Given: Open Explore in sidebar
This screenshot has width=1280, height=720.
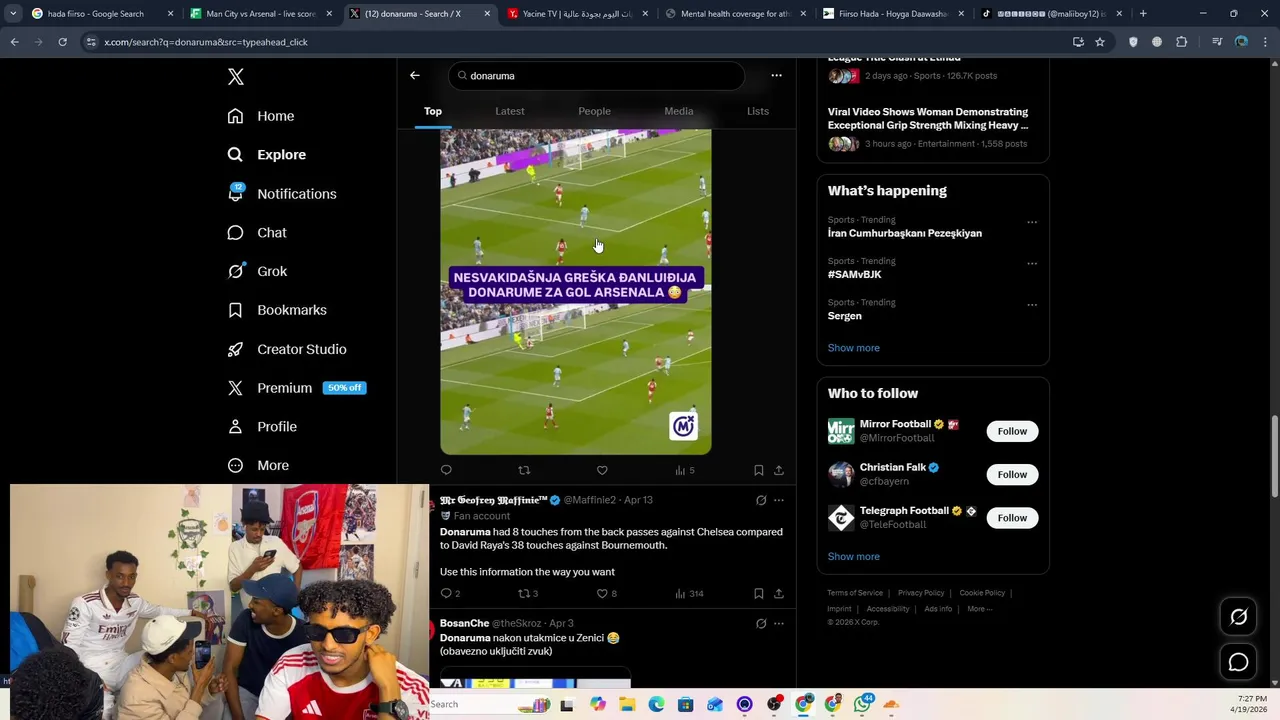Looking at the screenshot, I should click(267, 155).
